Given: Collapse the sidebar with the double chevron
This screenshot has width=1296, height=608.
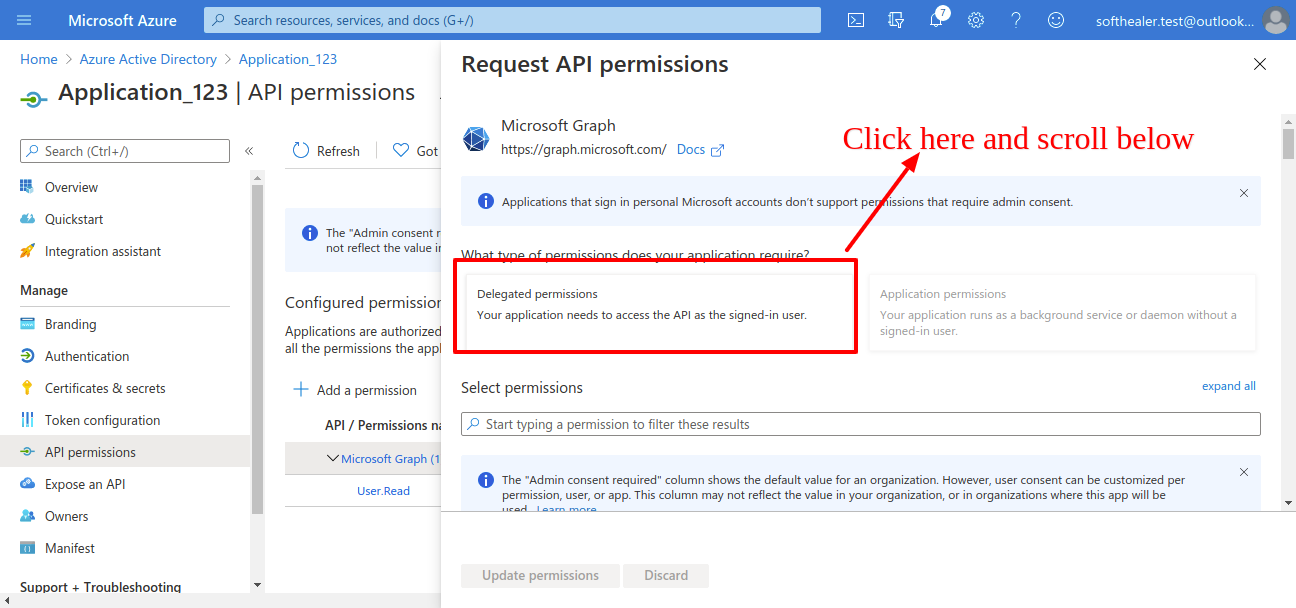Looking at the screenshot, I should tap(249, 151).
